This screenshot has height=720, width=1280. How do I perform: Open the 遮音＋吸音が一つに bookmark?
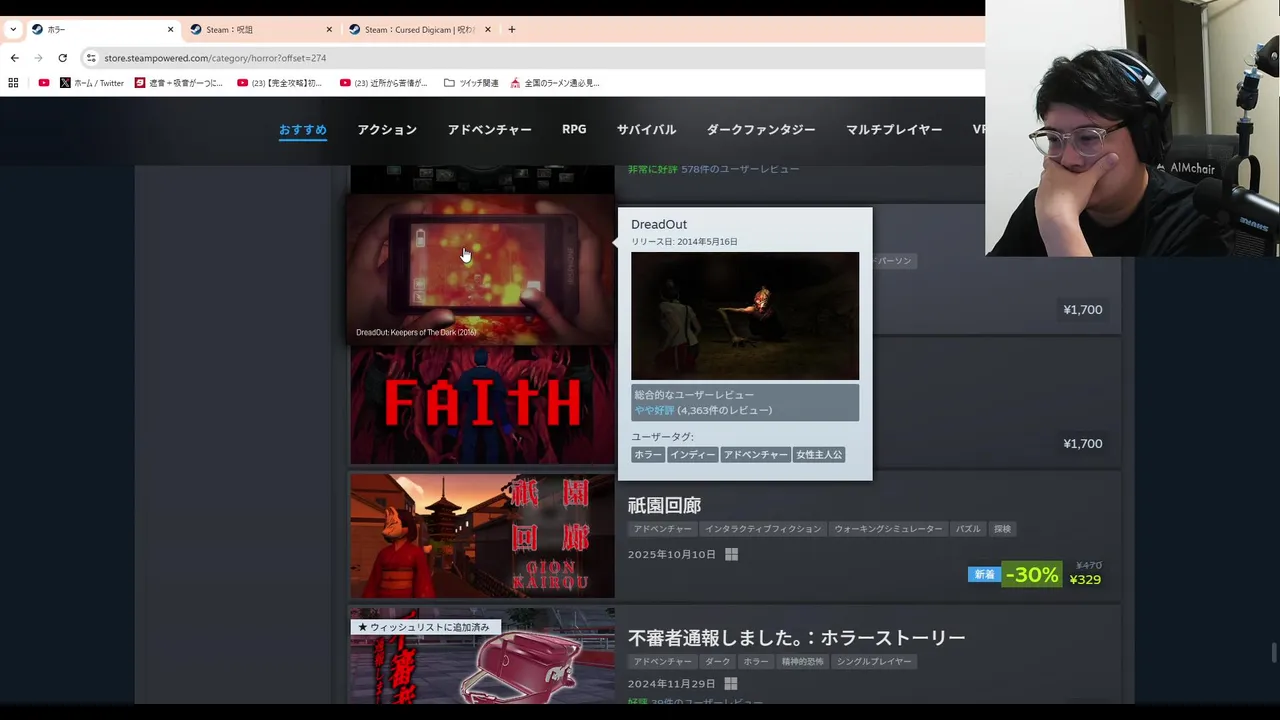click(179, 83)
